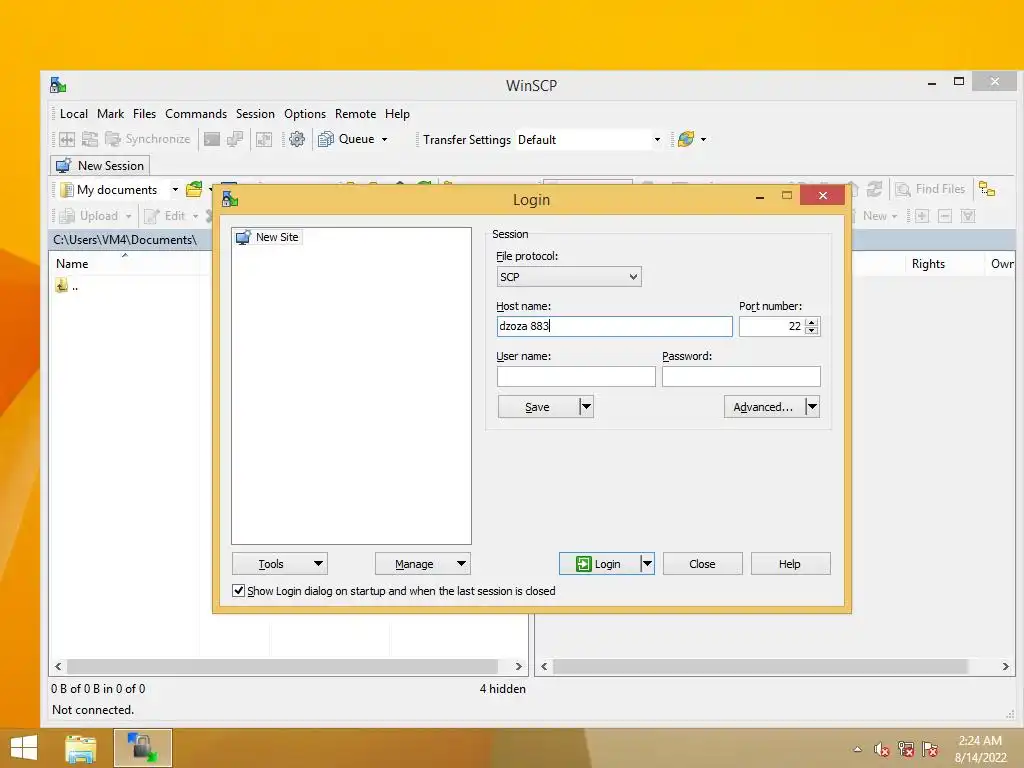Click the Open in PuTTY icon
This screenshot has height=768, width=1024.
234,139
